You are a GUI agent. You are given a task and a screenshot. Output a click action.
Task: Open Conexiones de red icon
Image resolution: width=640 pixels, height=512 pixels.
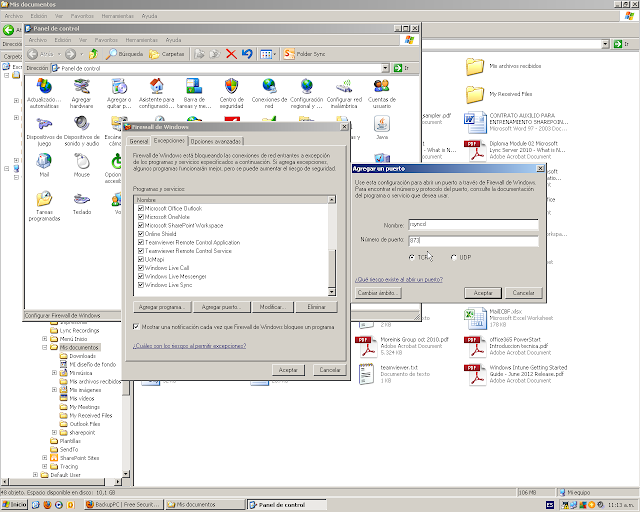pyautogui.click(x=269, y=93)
